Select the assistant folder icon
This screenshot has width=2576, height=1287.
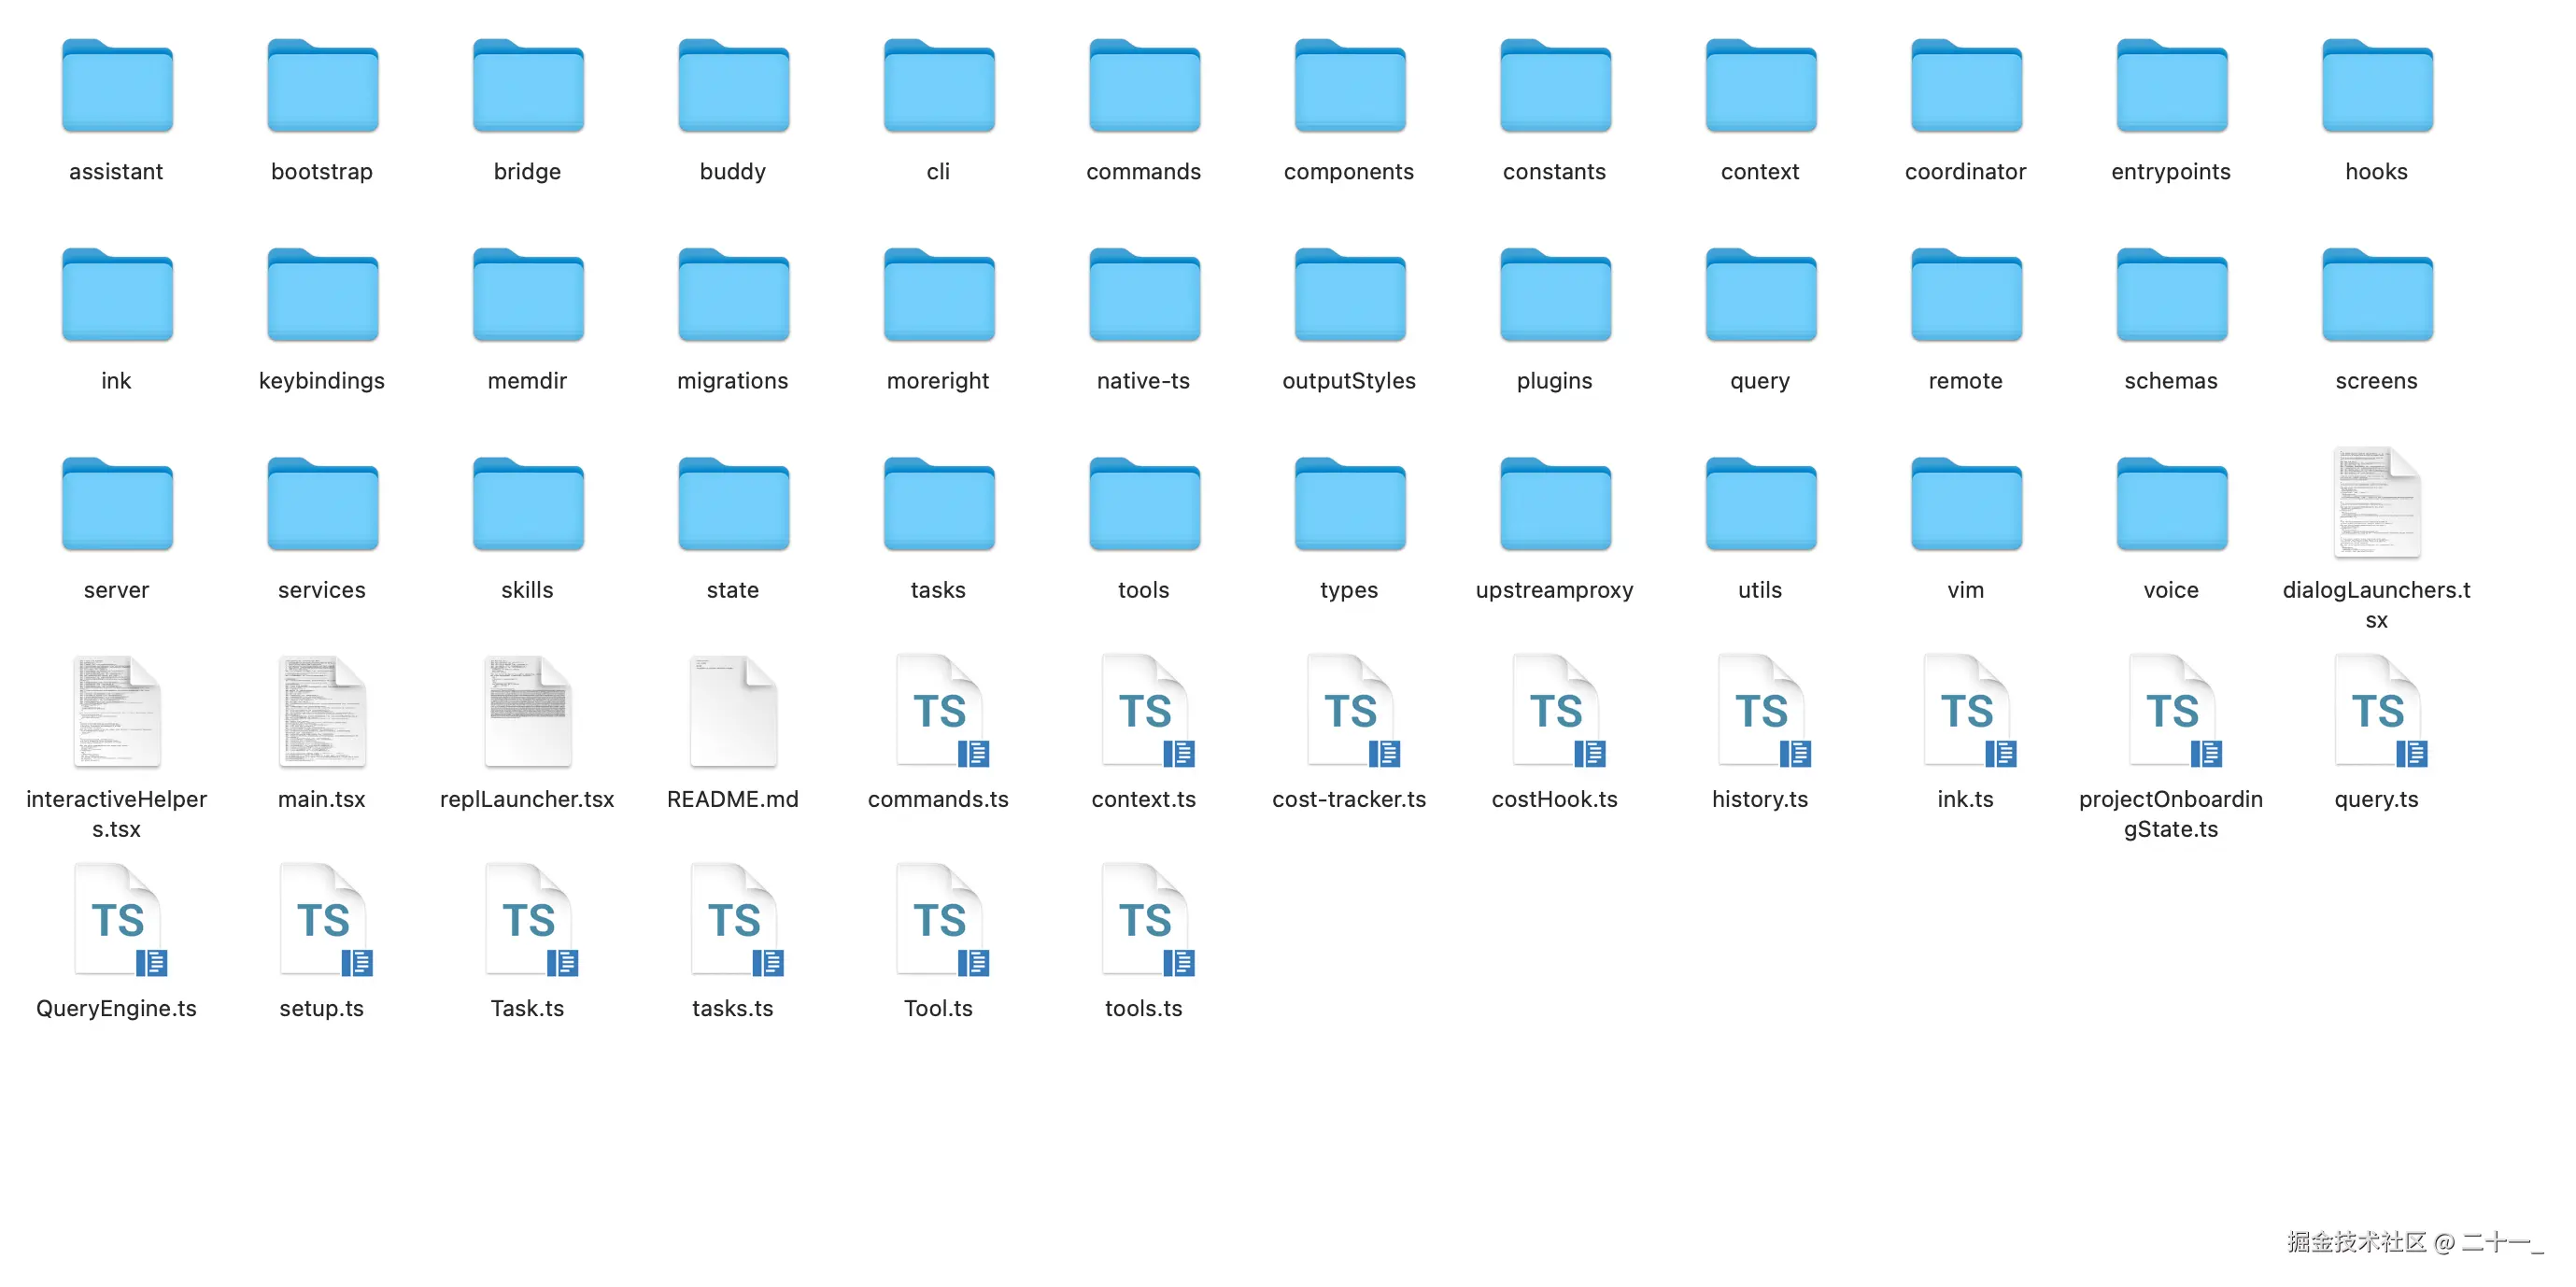[x=117, y=88]
